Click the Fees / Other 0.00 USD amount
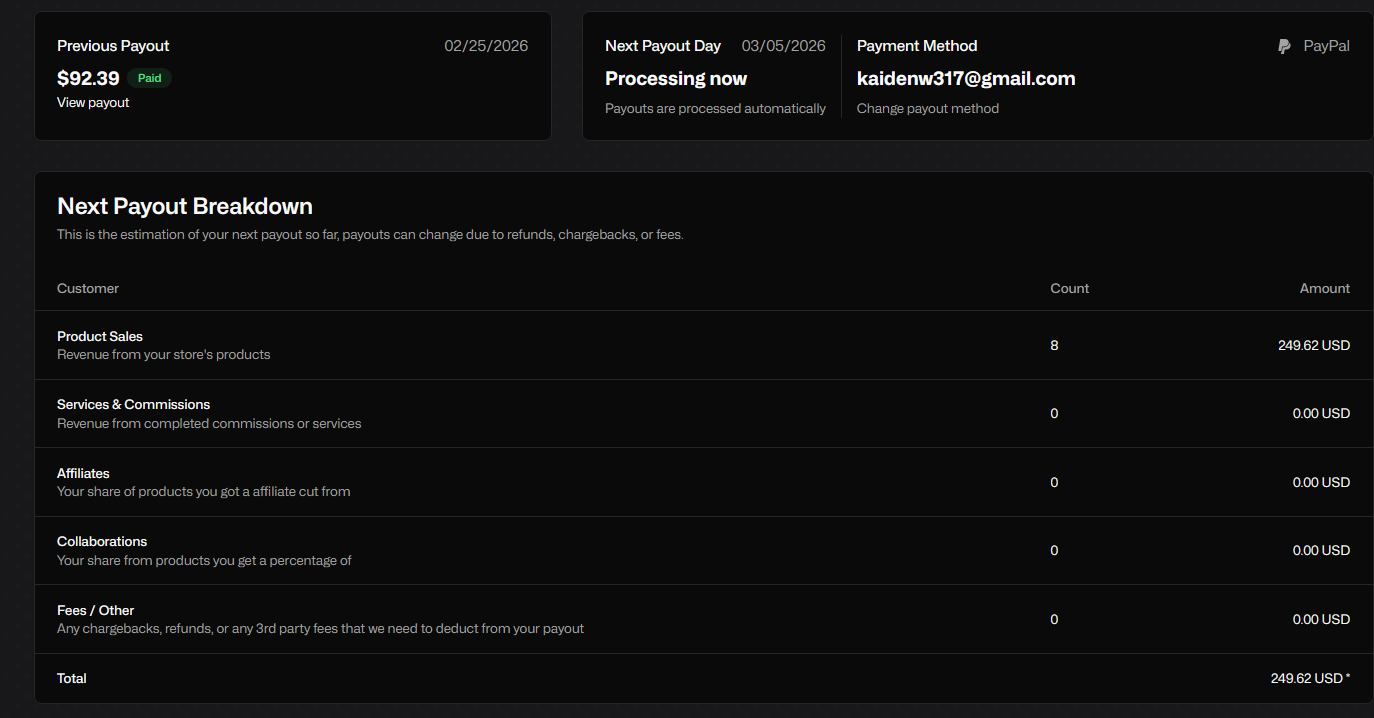 click(x=1321, y=619)
